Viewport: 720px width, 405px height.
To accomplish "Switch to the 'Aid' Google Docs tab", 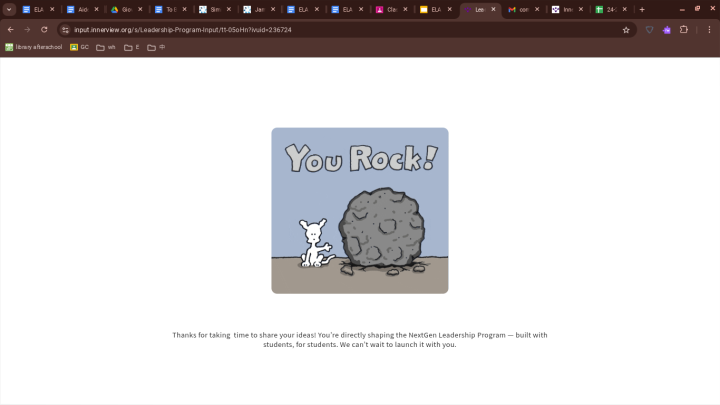I will (77, 9).
